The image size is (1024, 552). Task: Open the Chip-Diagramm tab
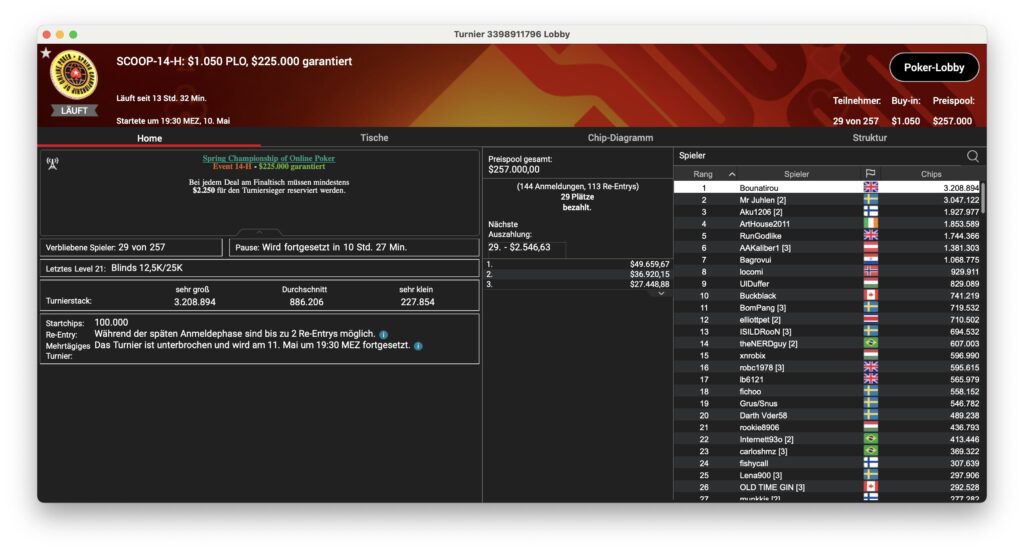point(620,138)
